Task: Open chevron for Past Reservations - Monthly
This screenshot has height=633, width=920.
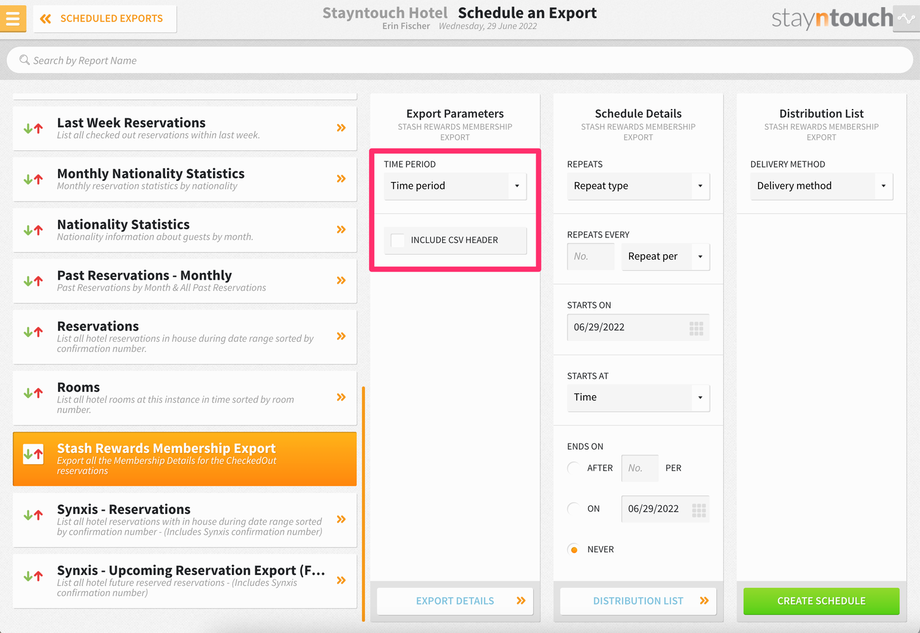Action: coord(341,280)
